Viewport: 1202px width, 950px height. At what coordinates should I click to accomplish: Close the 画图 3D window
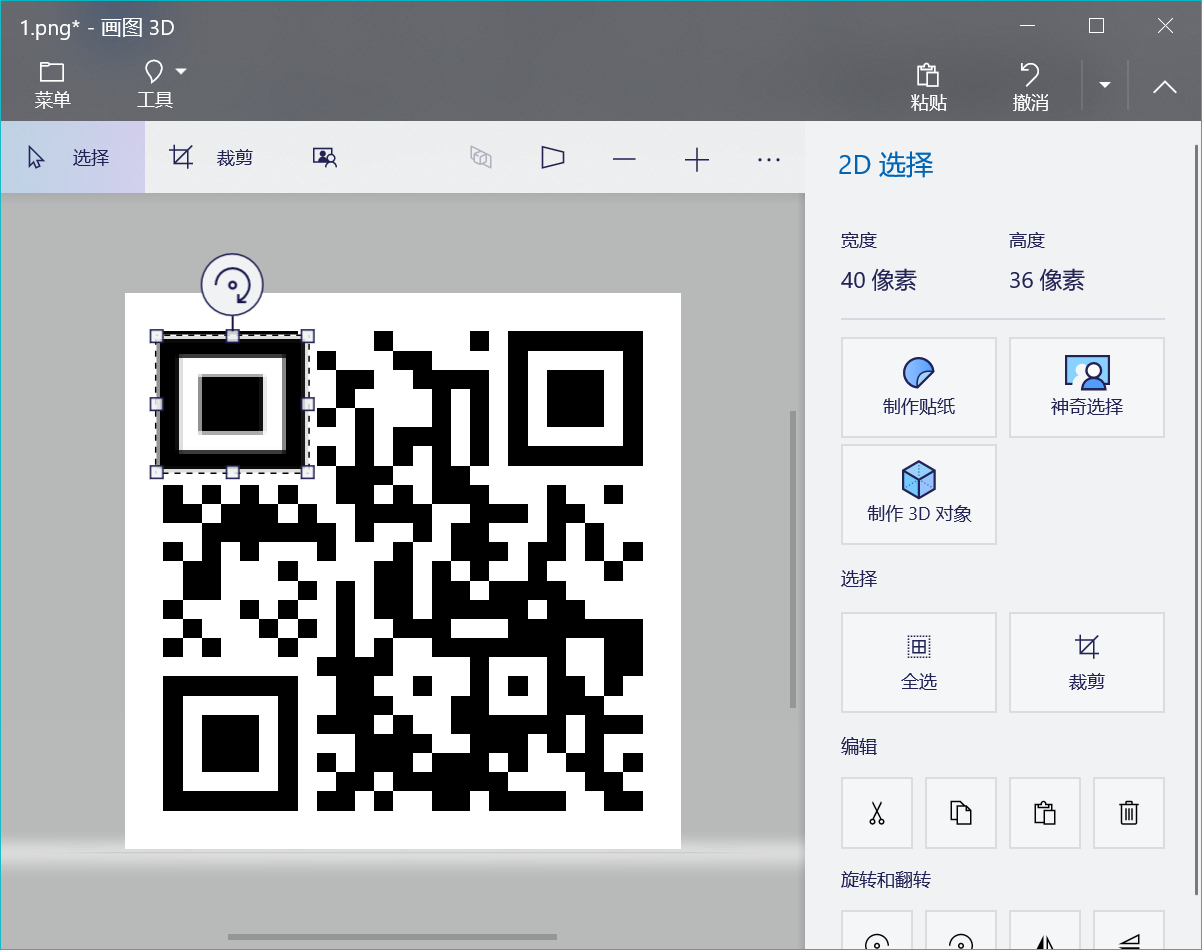click(x=1165, y=27)
